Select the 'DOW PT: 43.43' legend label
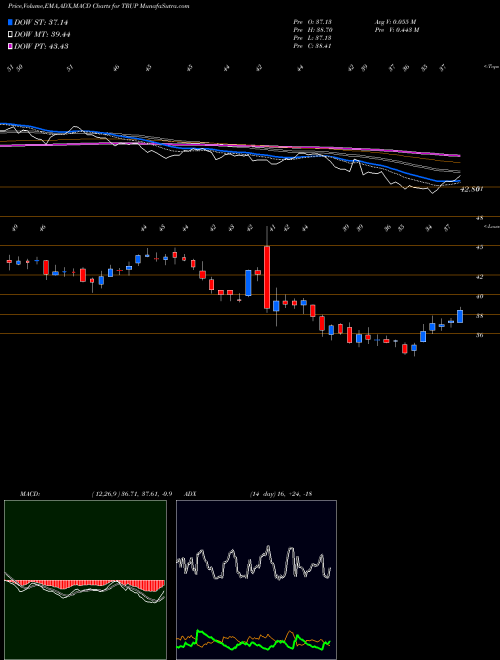The width and height of the screenshot is (500, 660). 41,47
